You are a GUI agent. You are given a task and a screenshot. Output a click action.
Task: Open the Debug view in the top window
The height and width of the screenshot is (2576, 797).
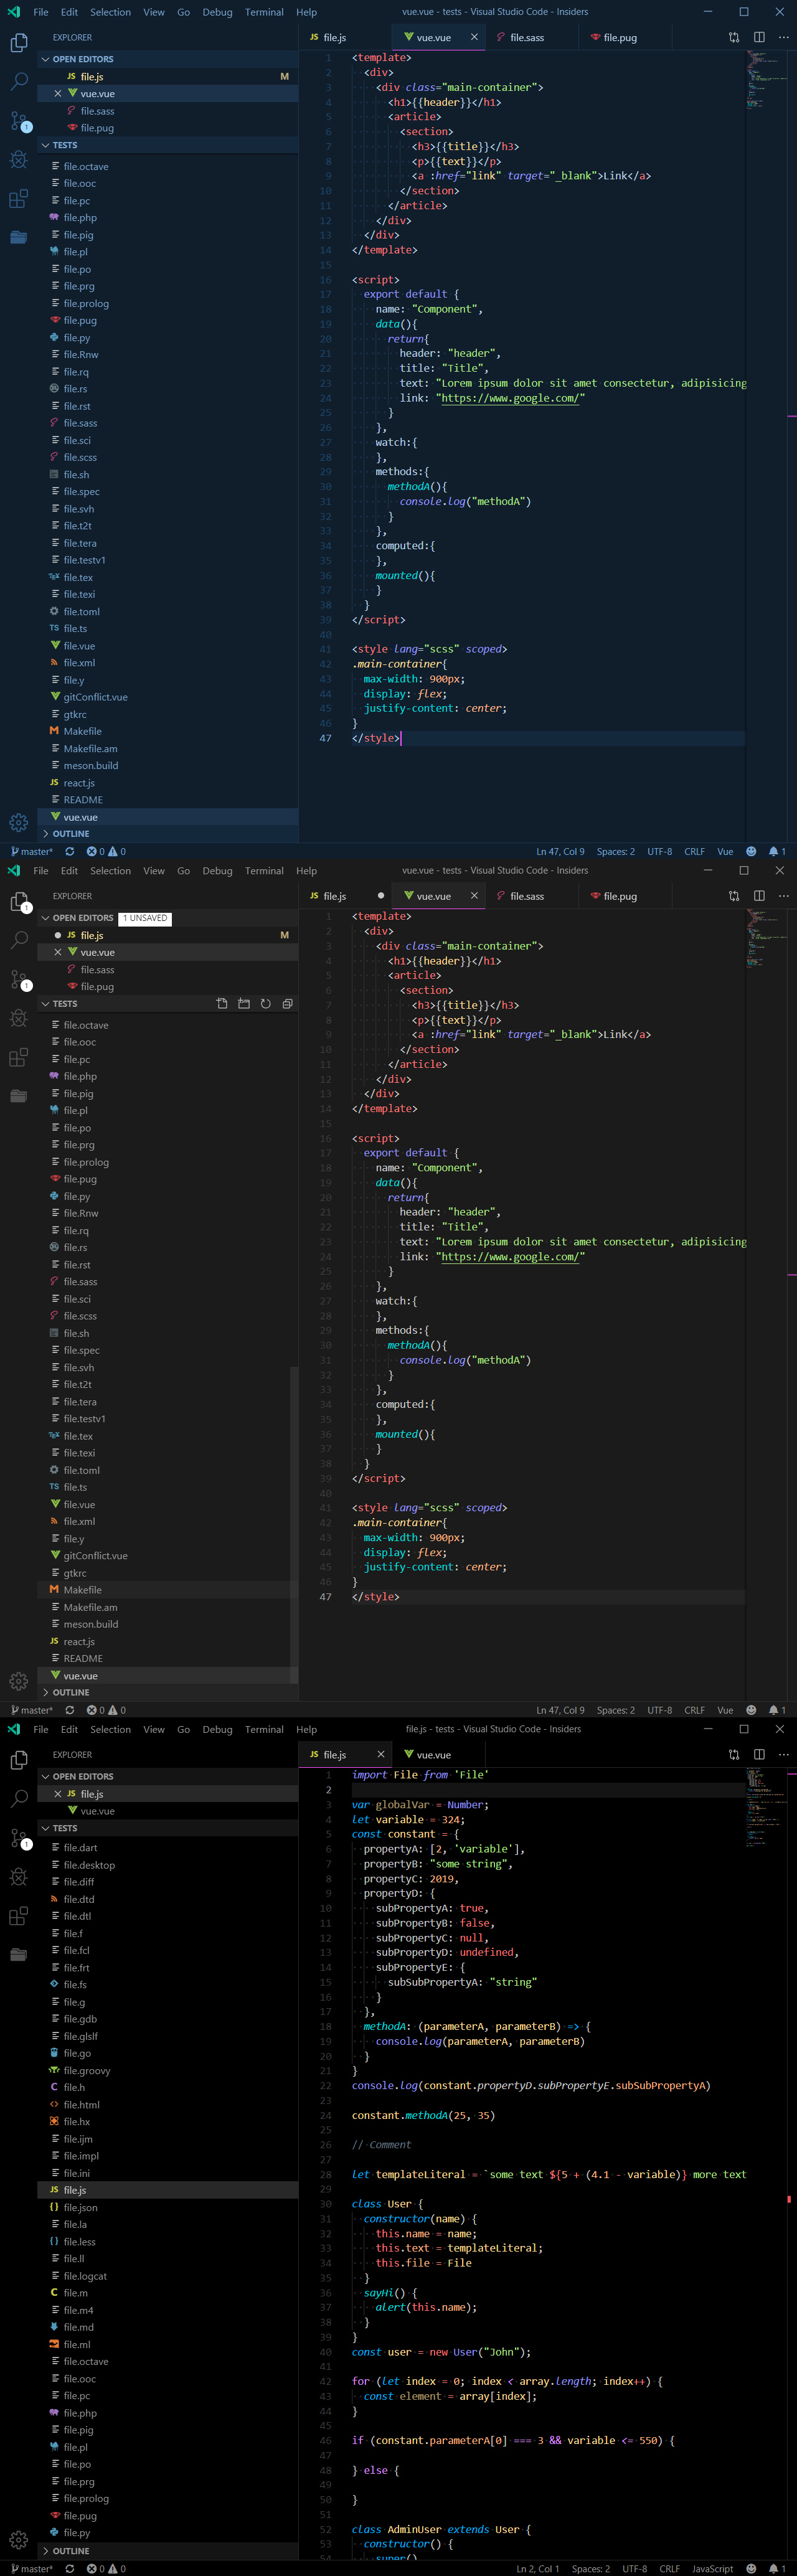click(18, 159)
